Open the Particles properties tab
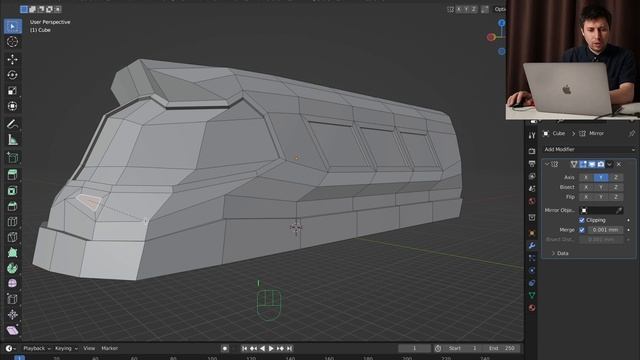 click(532, 258)
